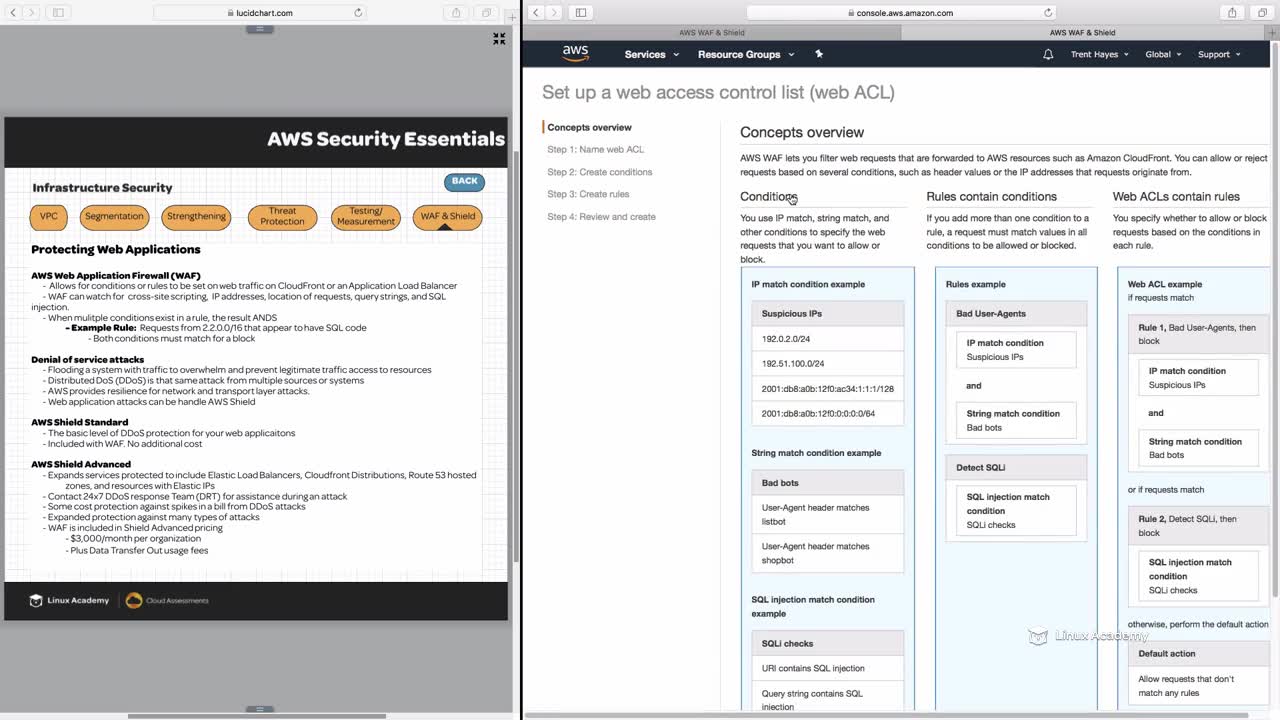Open the AWS notifications bell

click(x=1048, y=54)
